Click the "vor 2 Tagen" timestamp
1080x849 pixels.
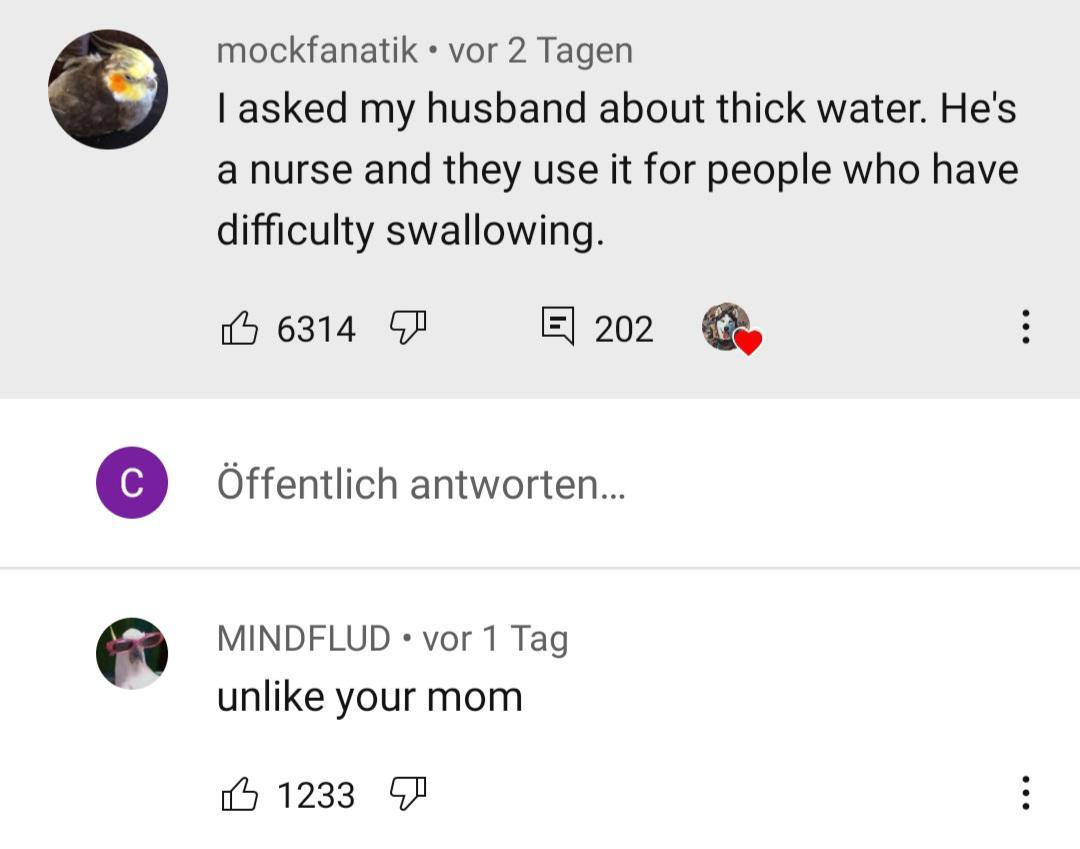(x=540, y=50)
